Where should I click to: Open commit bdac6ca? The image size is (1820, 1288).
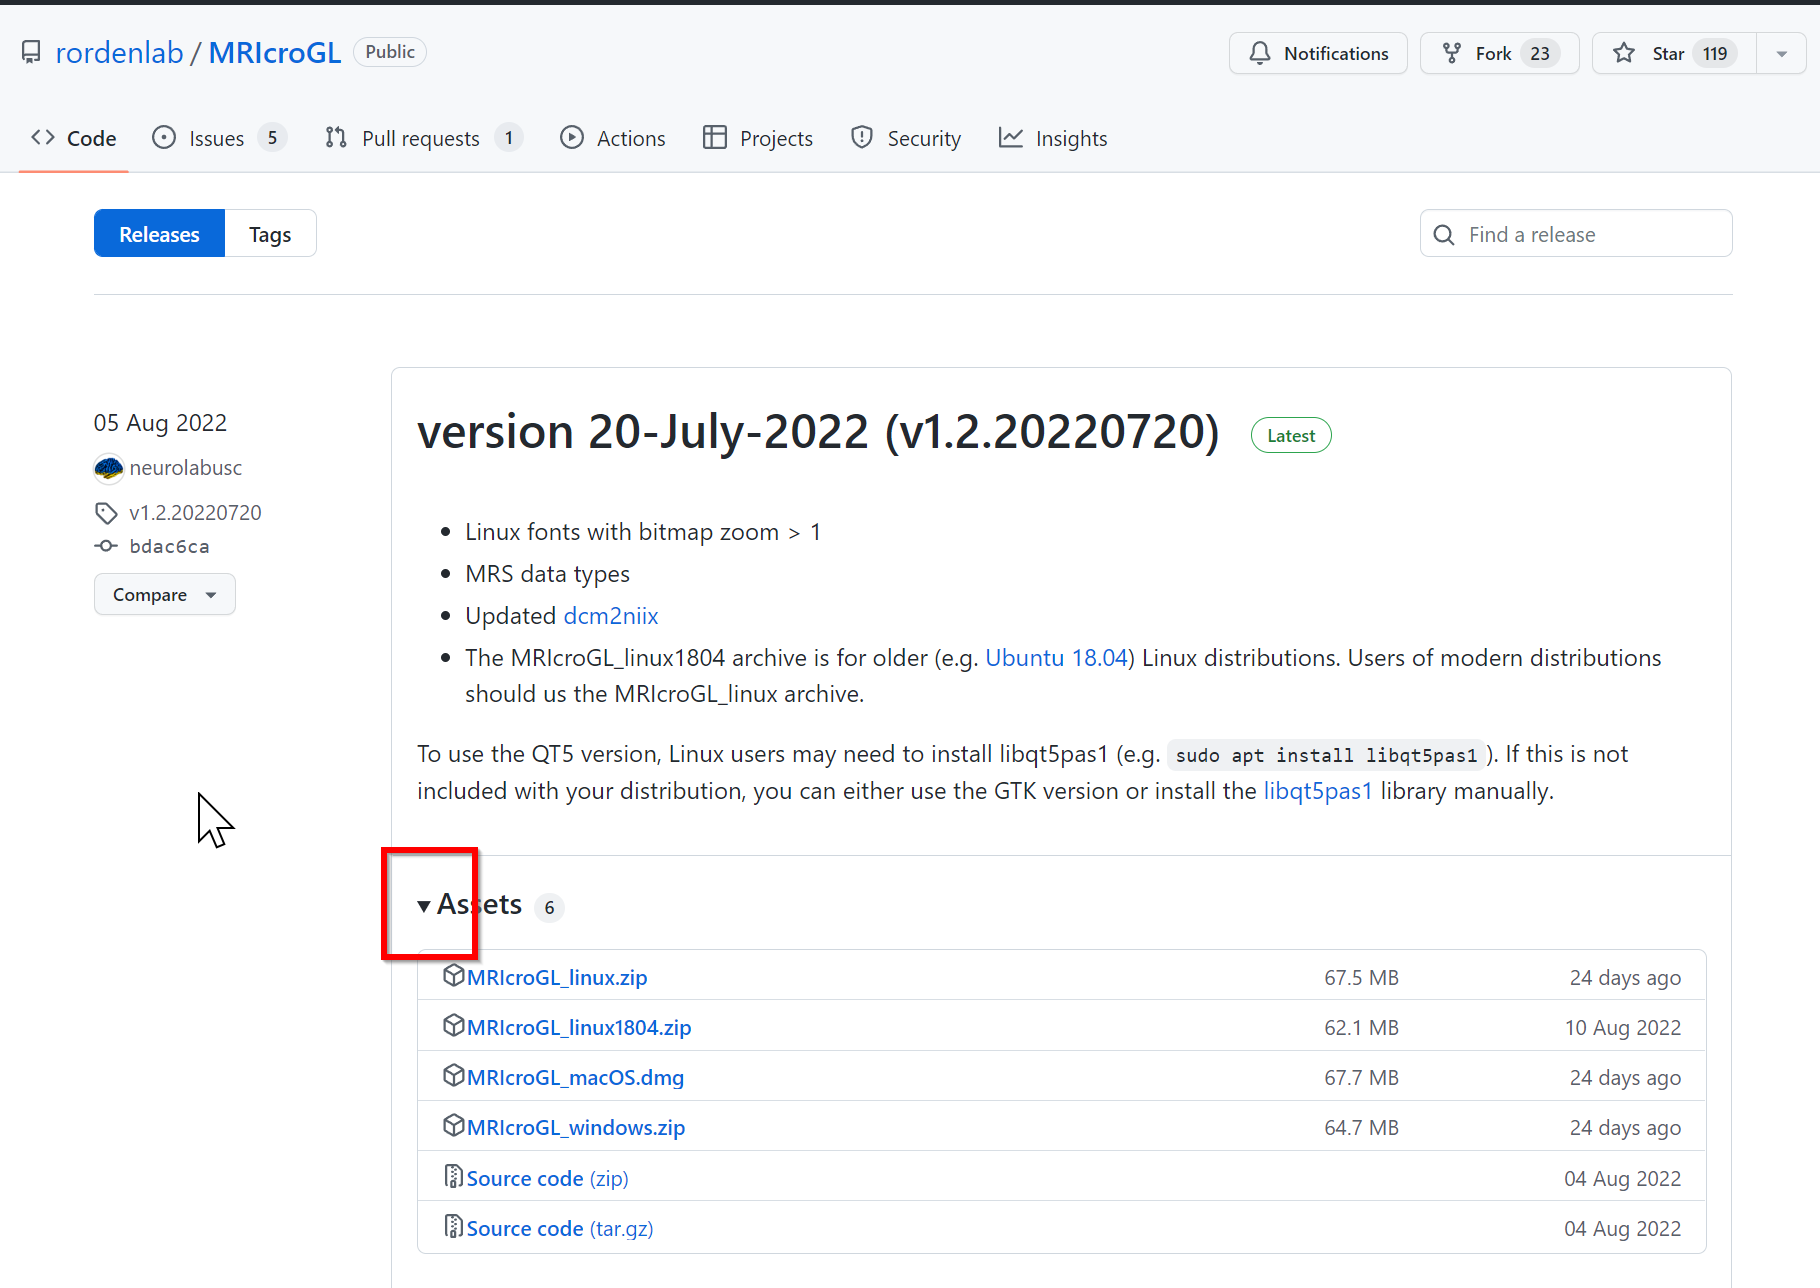click(x=169, y=546)
